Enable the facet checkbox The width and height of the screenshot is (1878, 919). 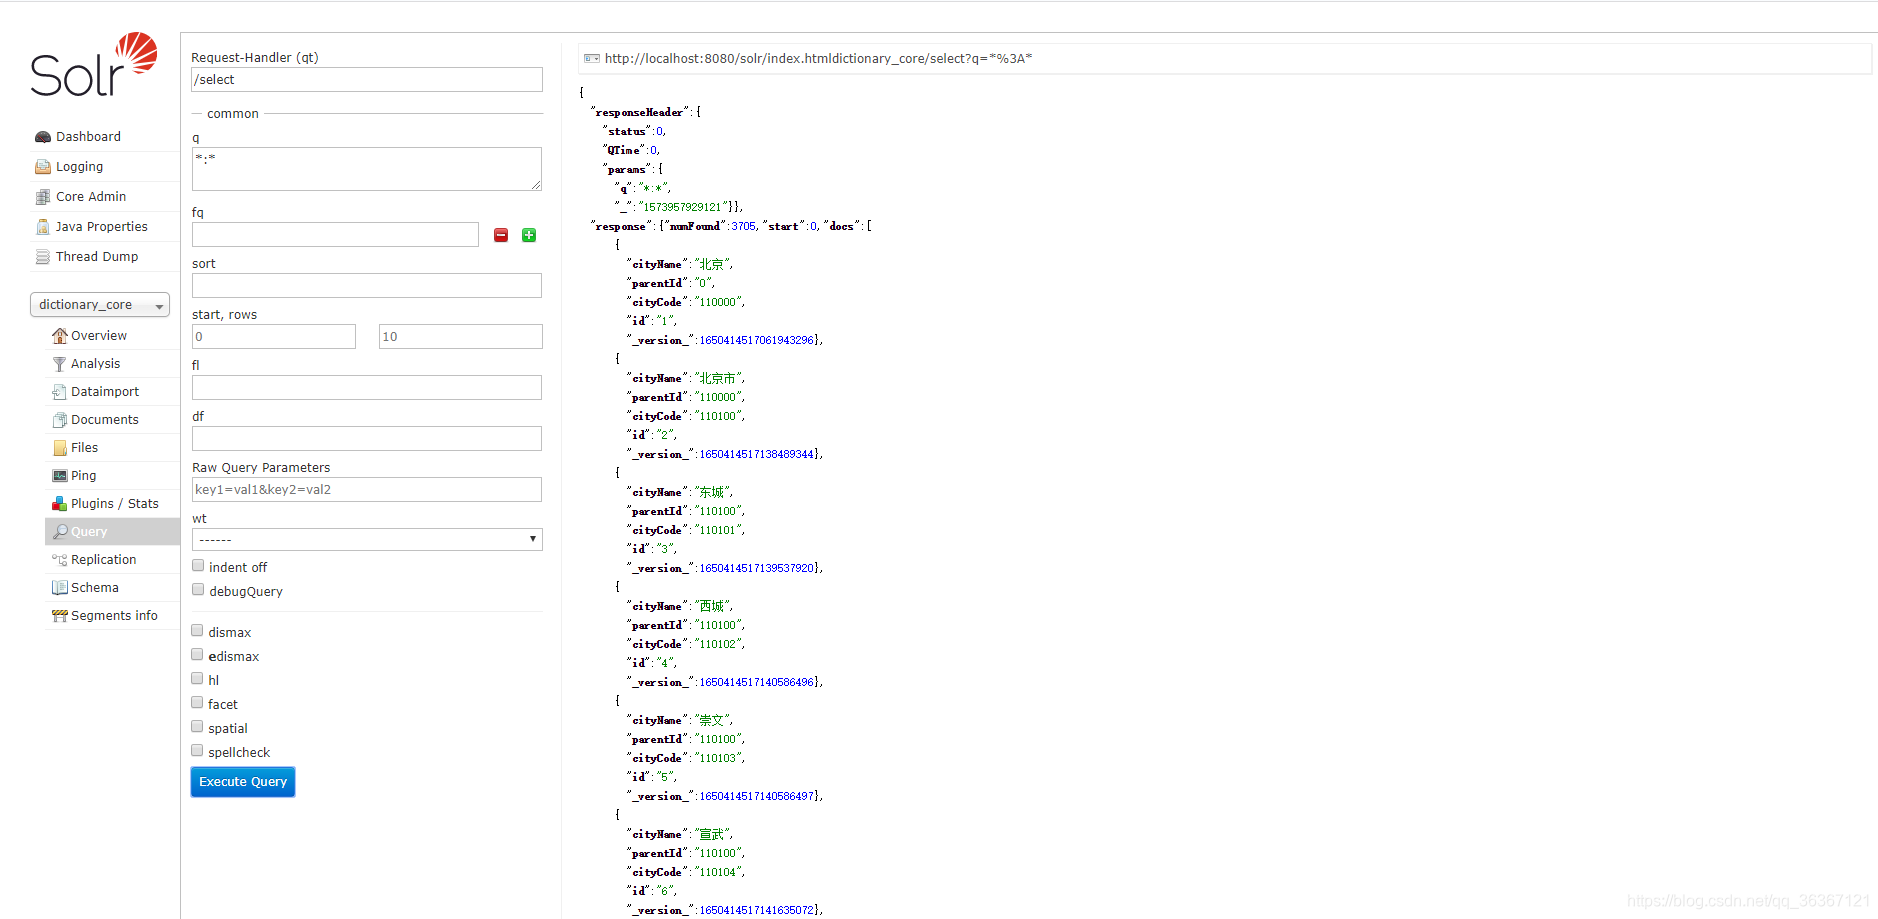tap(197, 703)
